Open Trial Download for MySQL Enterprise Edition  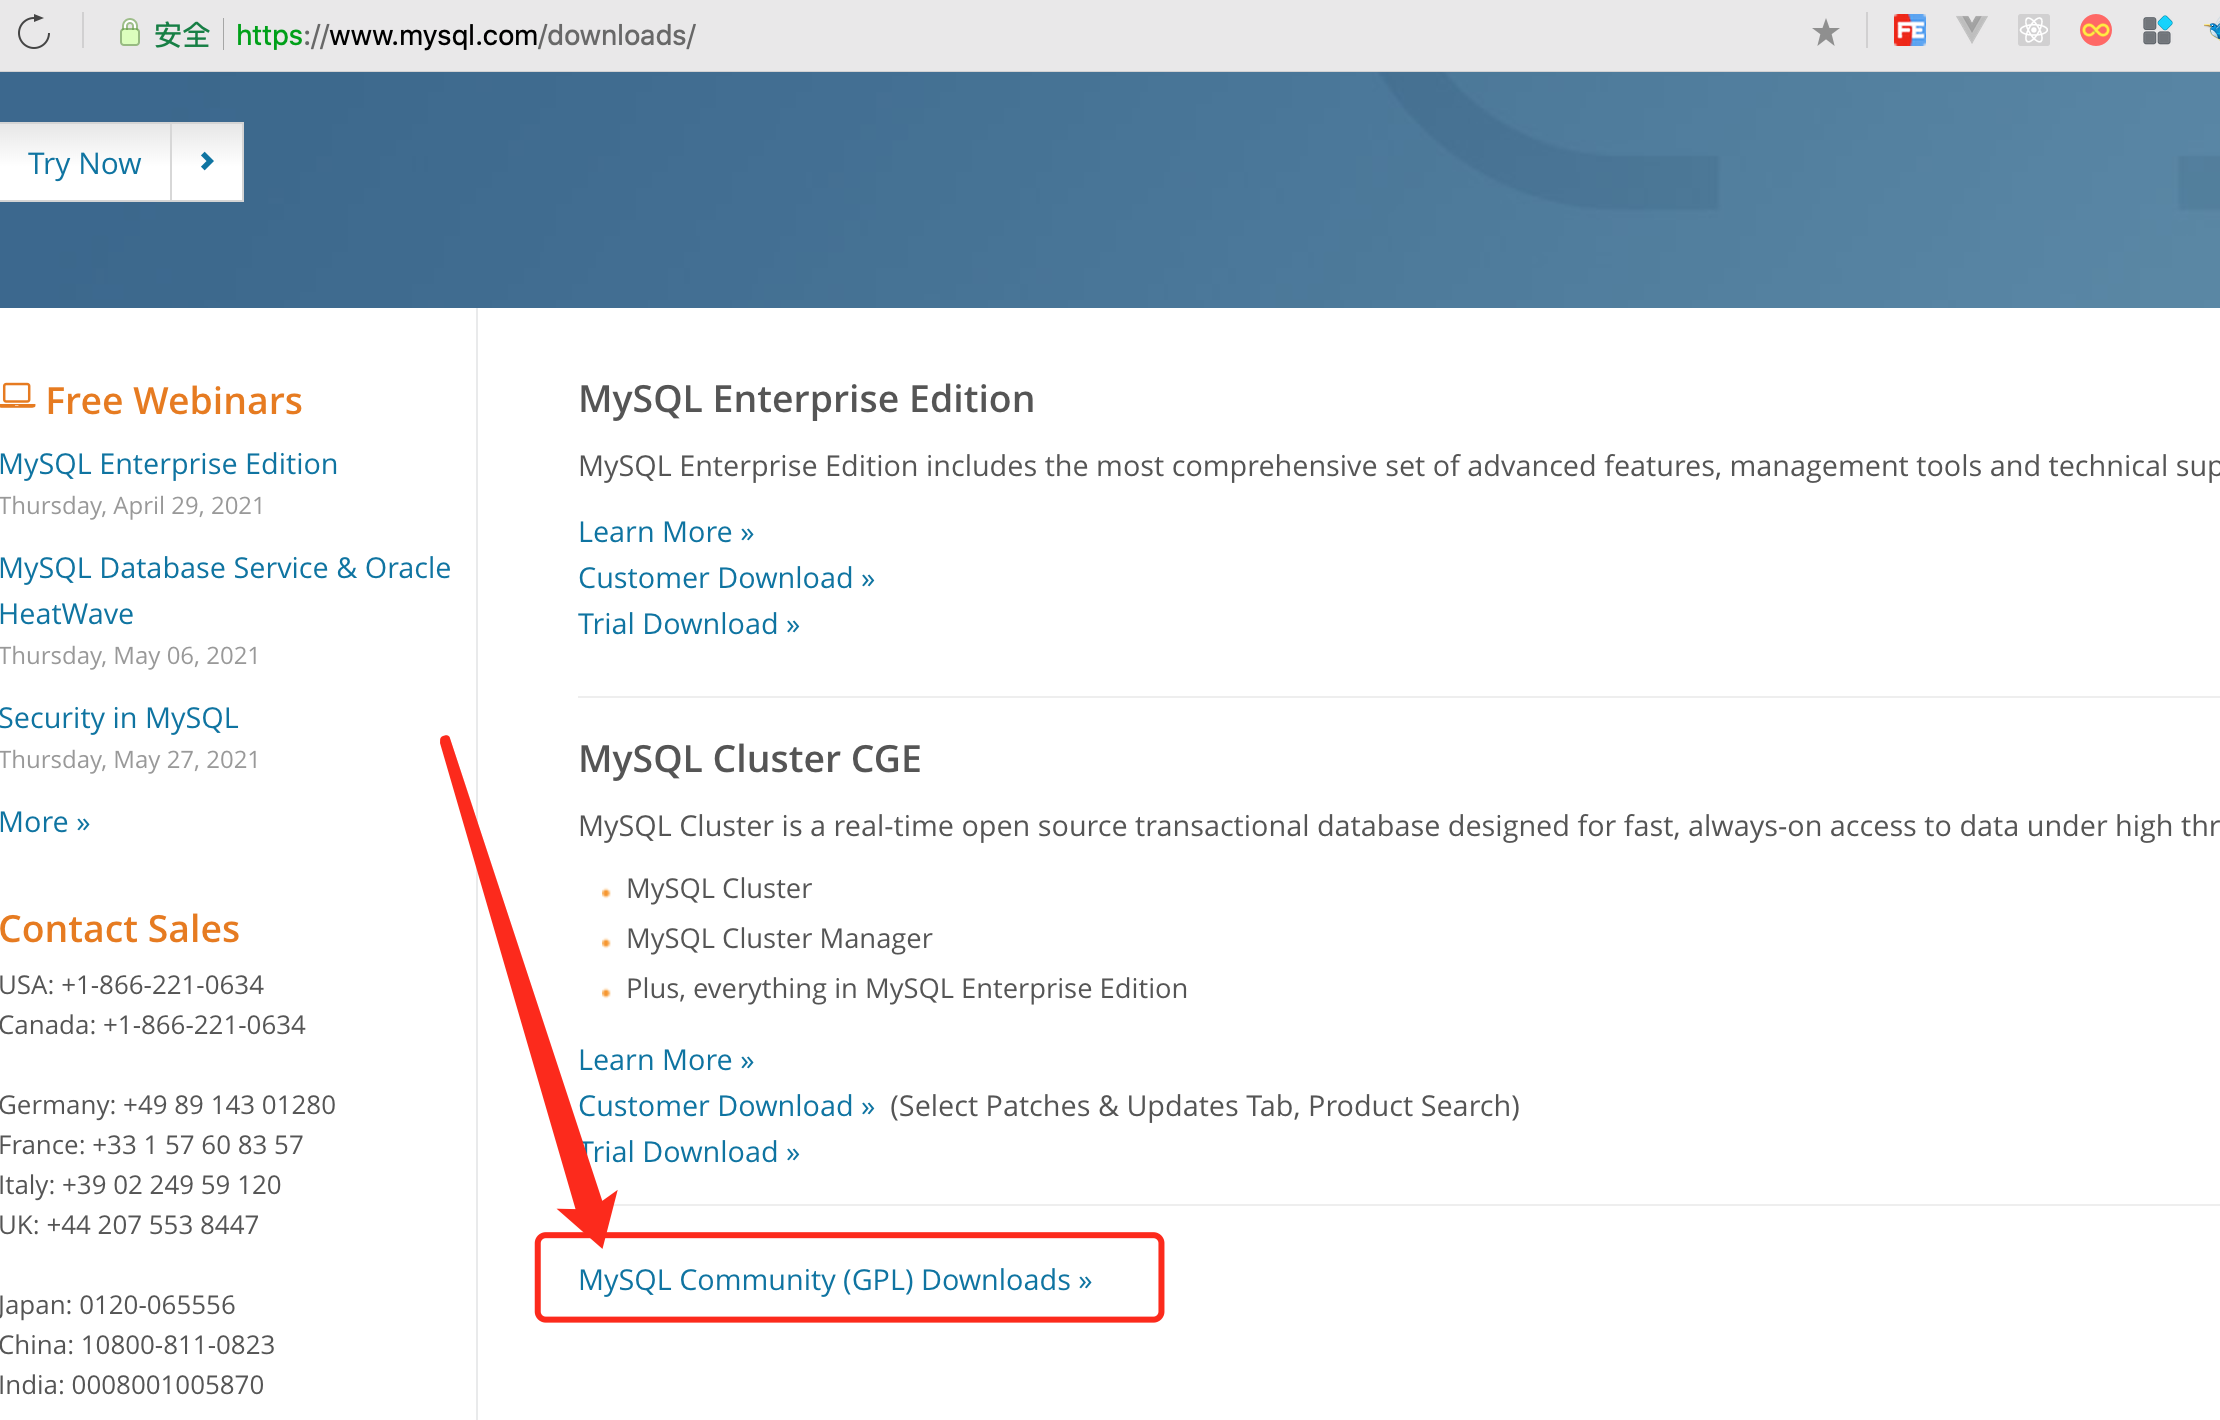pyautogui.click(x=688, y=623)
